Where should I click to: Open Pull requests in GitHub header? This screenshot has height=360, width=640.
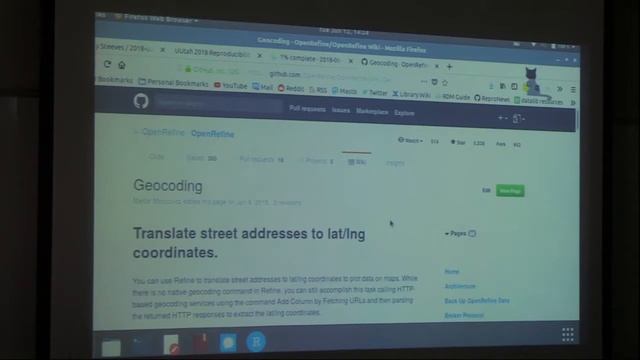point(307,109)
